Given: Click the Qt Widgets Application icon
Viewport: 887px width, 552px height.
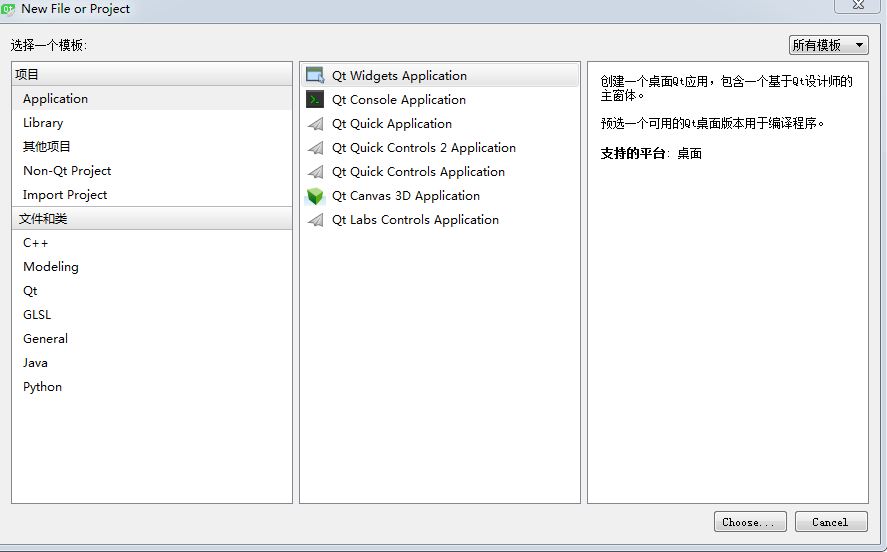Looking at the screenshot, I should coord(315,75).
